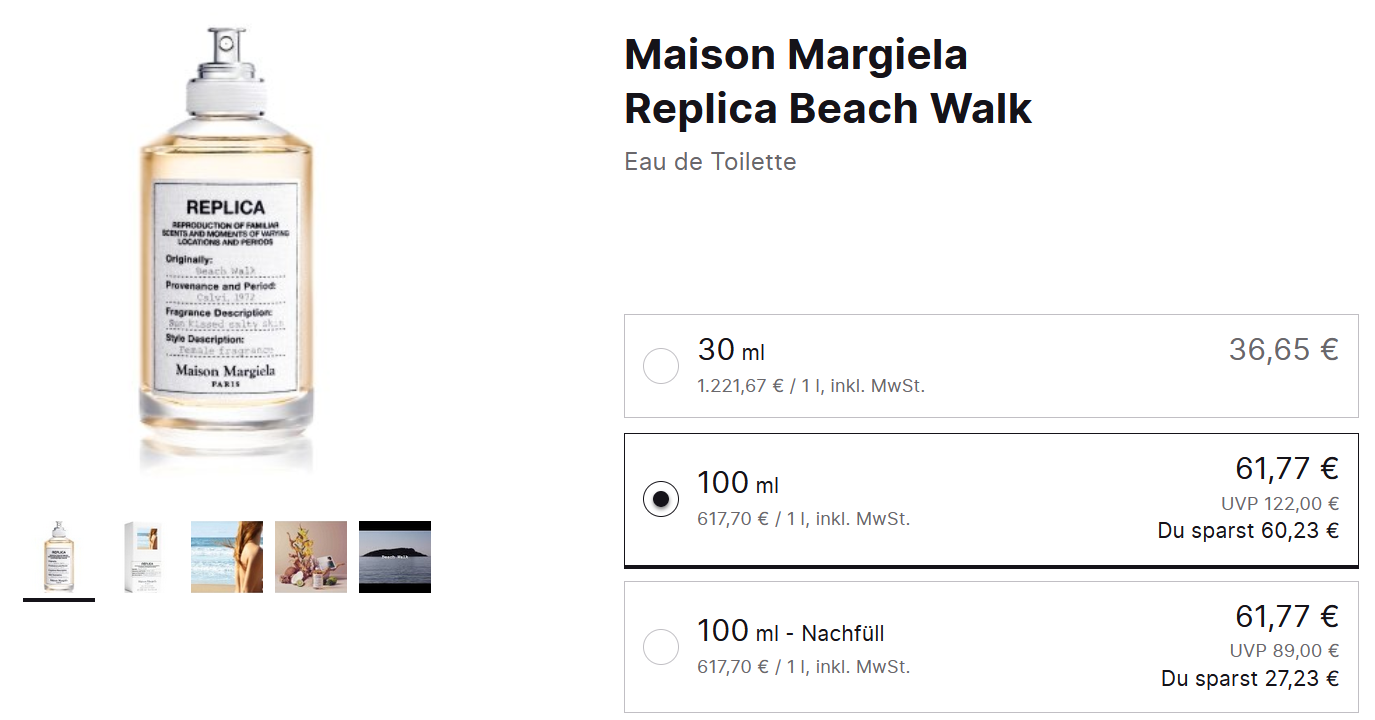Click the 30 ml size label
This screenshot has width=1375, height=720.
click(x=731, y=350)
